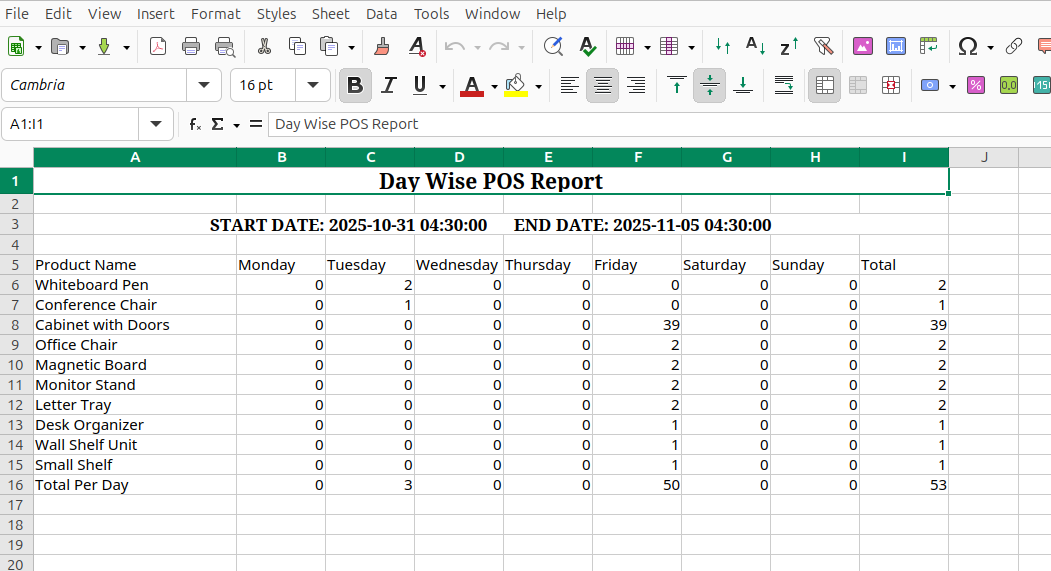Open underline style dropdown arrow
This screenshot has height=571, width=1051.
click(x=442, y=86)
